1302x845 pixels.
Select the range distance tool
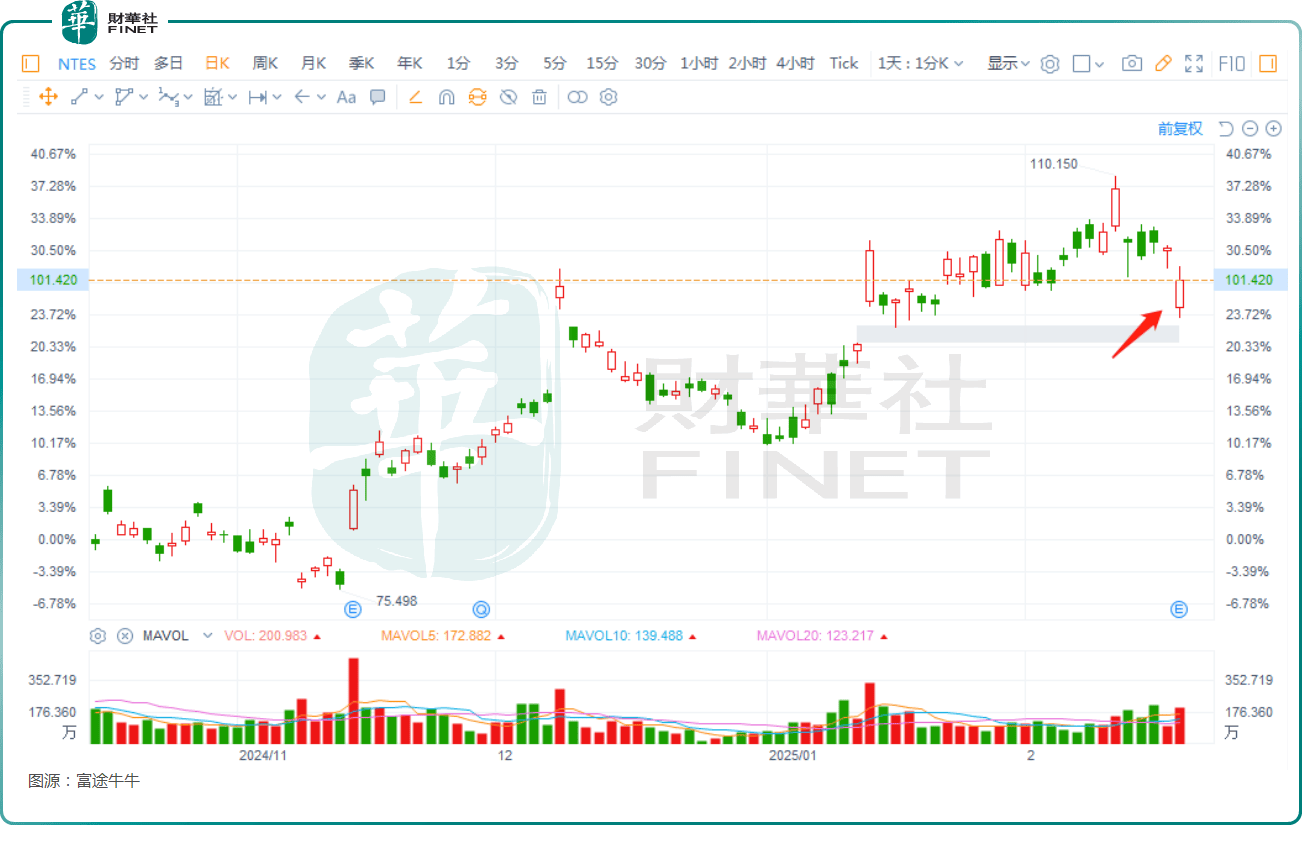(x=257, y=97)
